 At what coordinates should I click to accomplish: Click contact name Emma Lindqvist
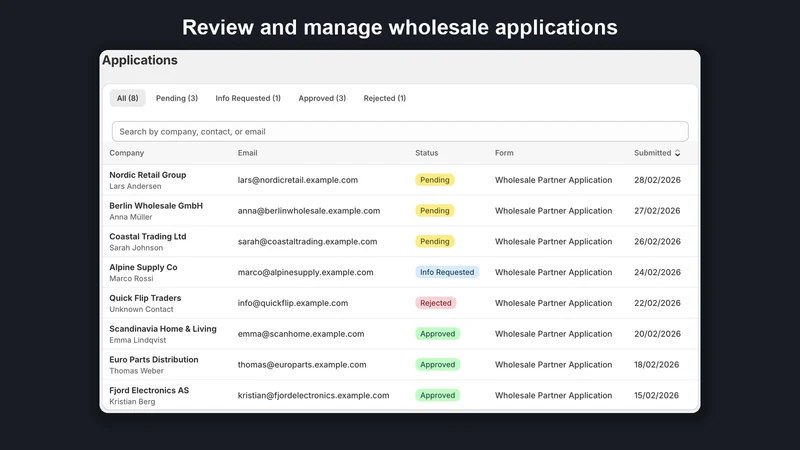click(x=138, y=340)
